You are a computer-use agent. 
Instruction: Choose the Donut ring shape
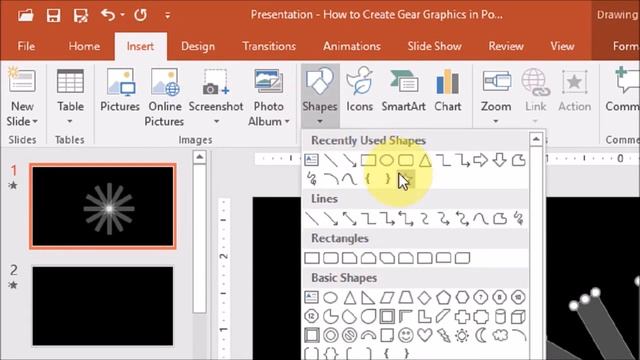(331, 336)
